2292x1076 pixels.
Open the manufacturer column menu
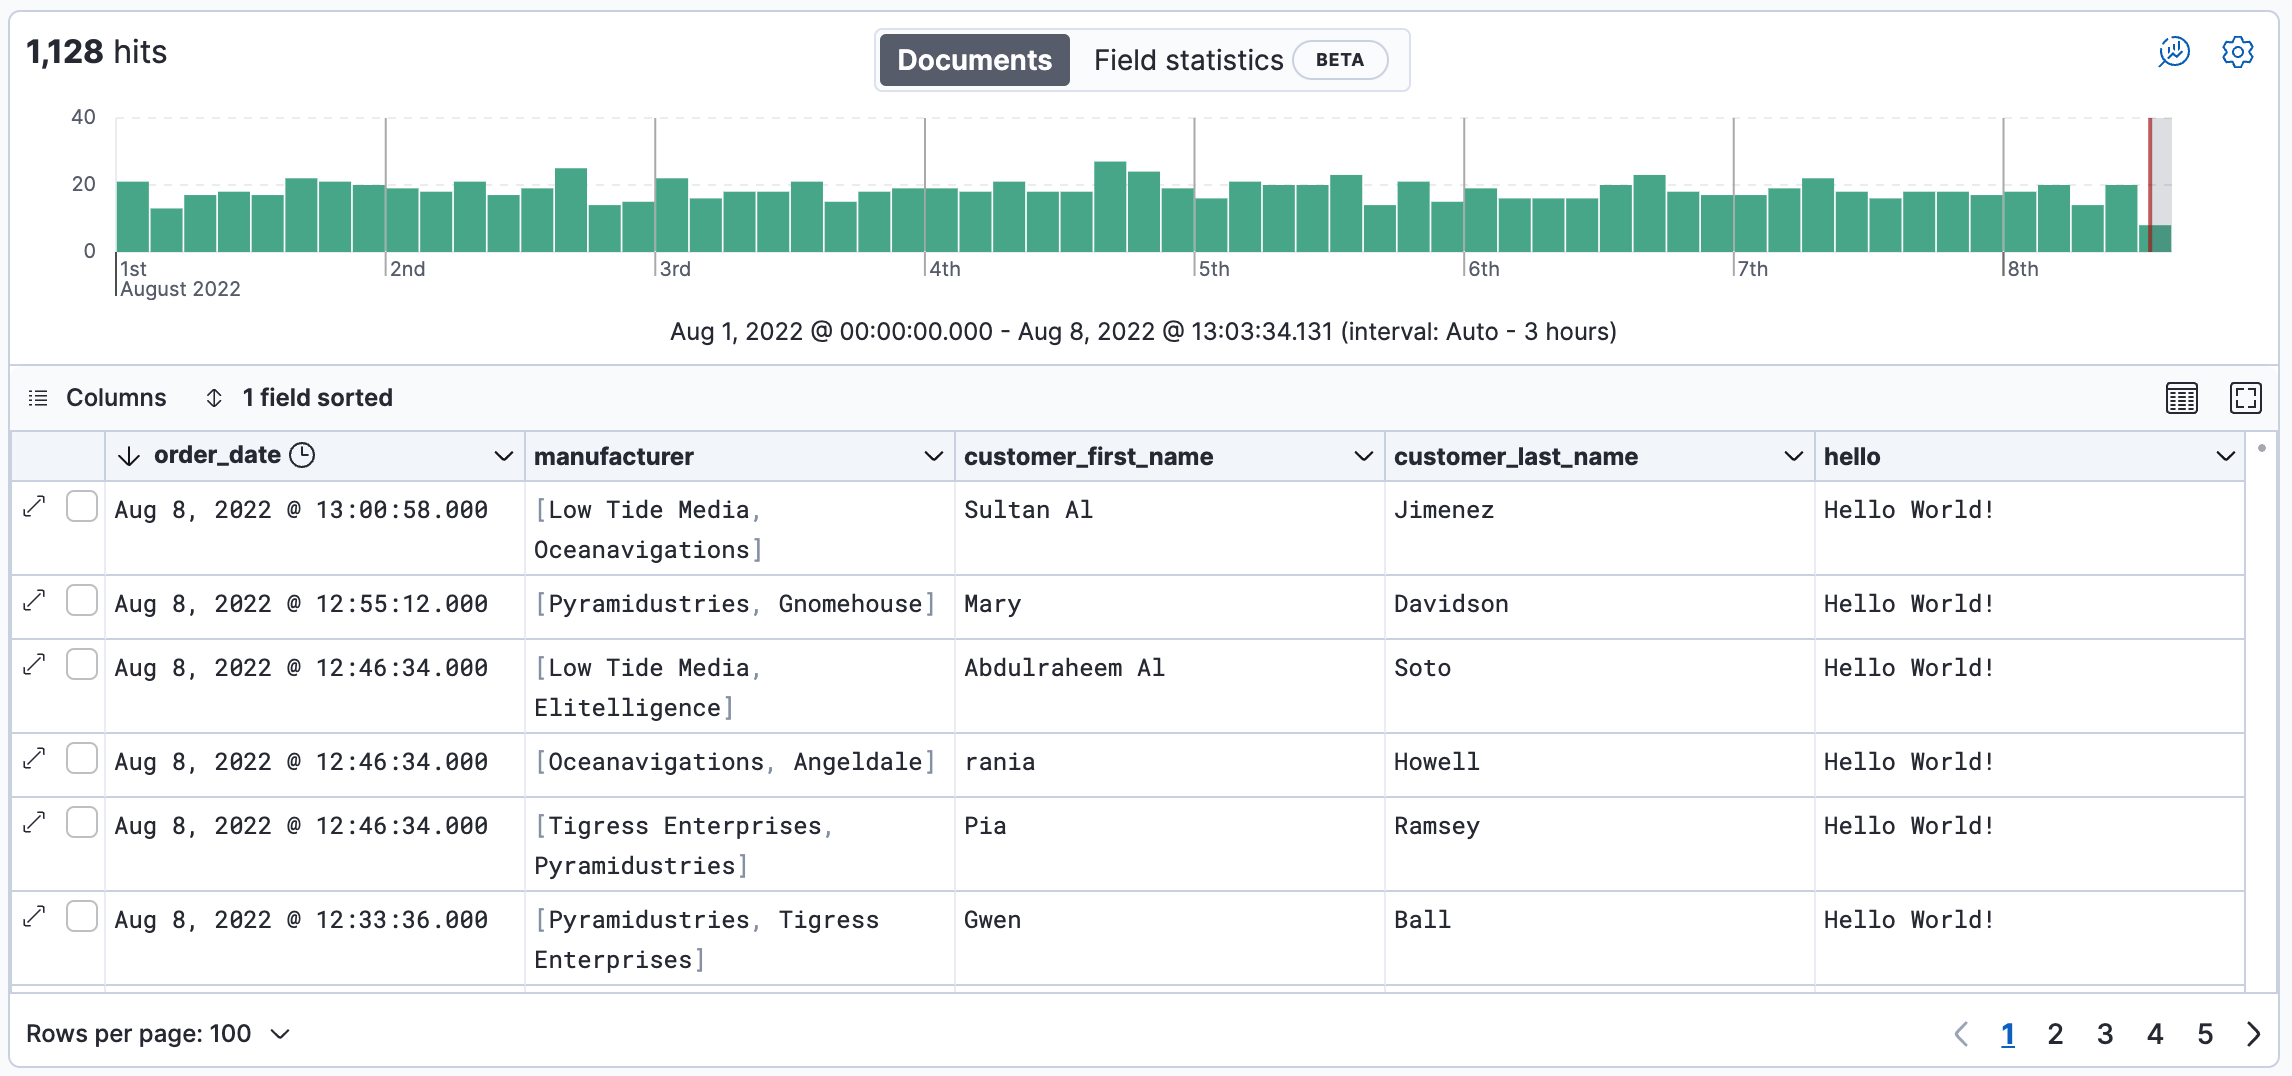click(934, 456)
